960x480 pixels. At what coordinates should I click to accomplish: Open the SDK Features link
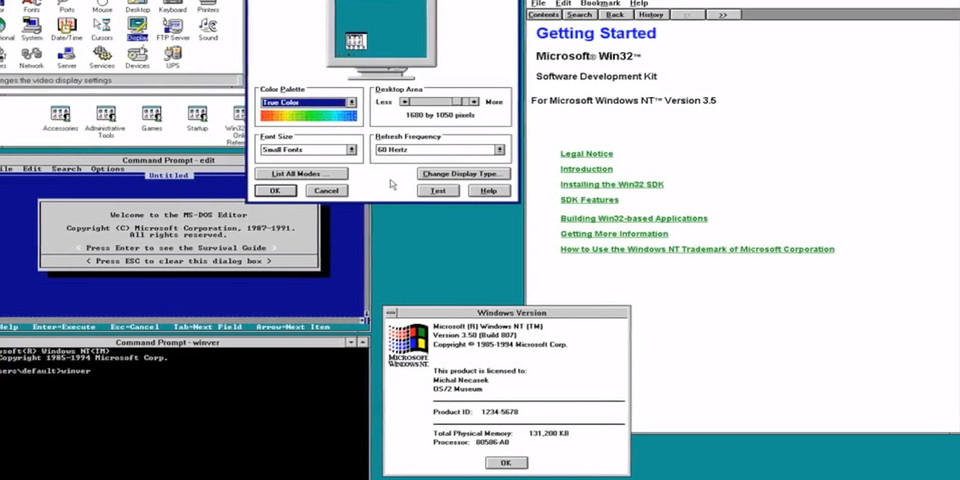tap(590, 200)
